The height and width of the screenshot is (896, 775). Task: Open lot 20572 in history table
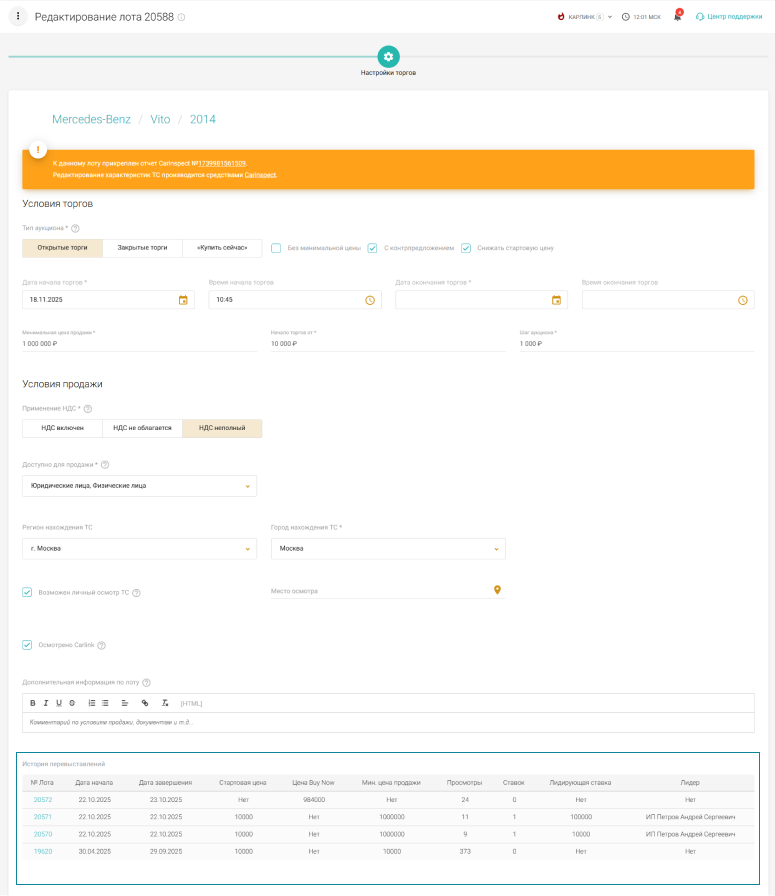point(43,800)
